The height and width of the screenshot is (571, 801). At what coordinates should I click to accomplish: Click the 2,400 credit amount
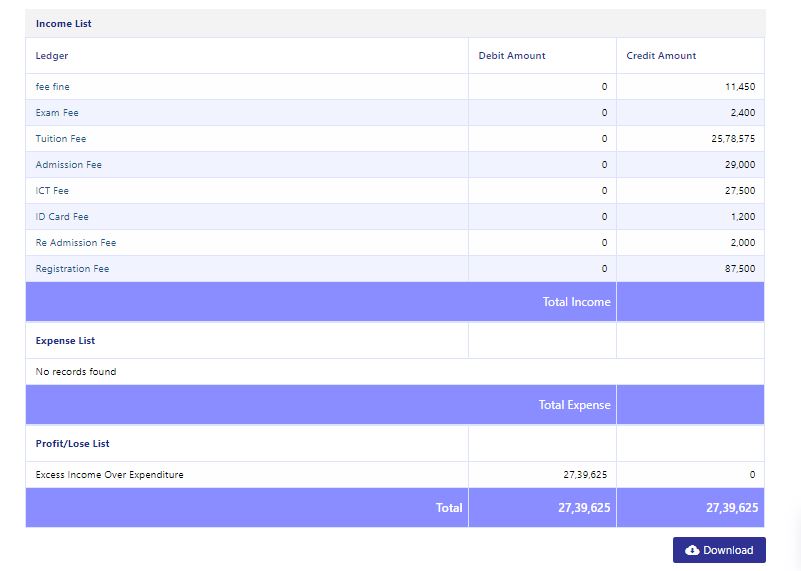tap(742, 113)
